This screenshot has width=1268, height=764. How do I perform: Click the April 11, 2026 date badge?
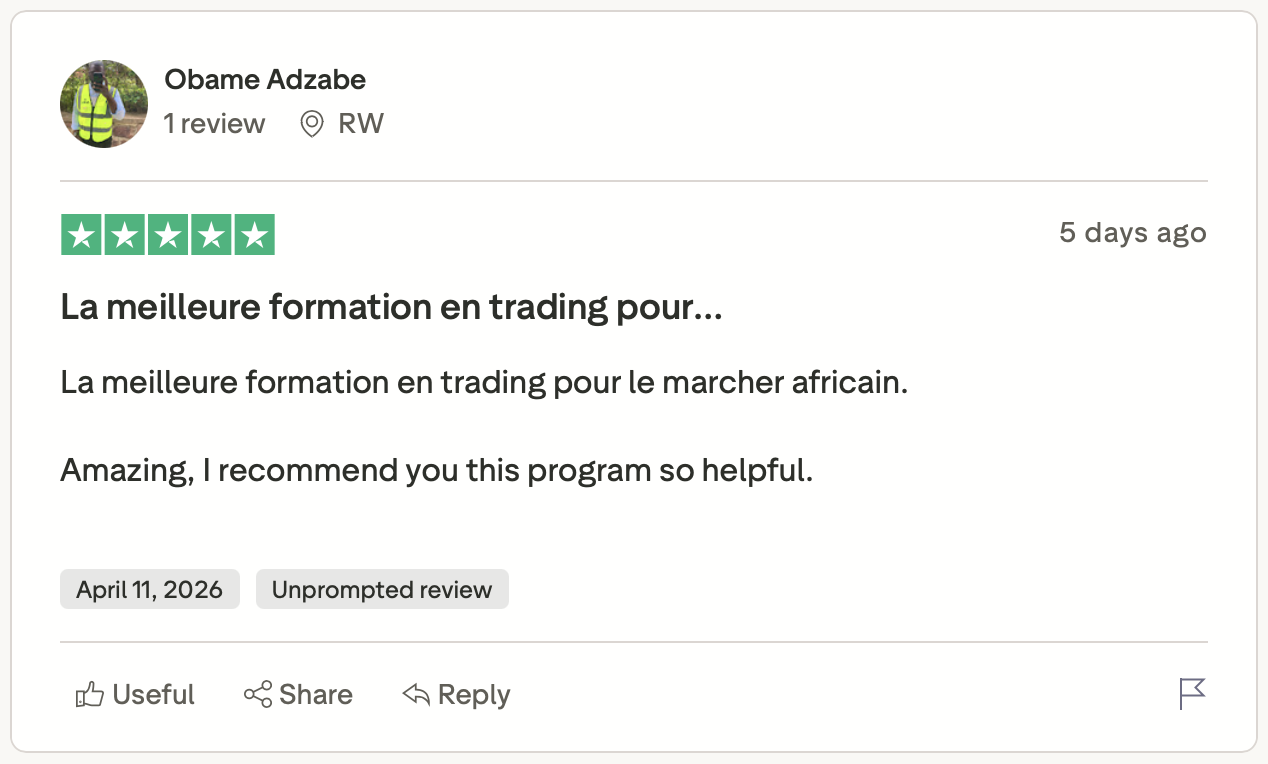coord(149,590)
